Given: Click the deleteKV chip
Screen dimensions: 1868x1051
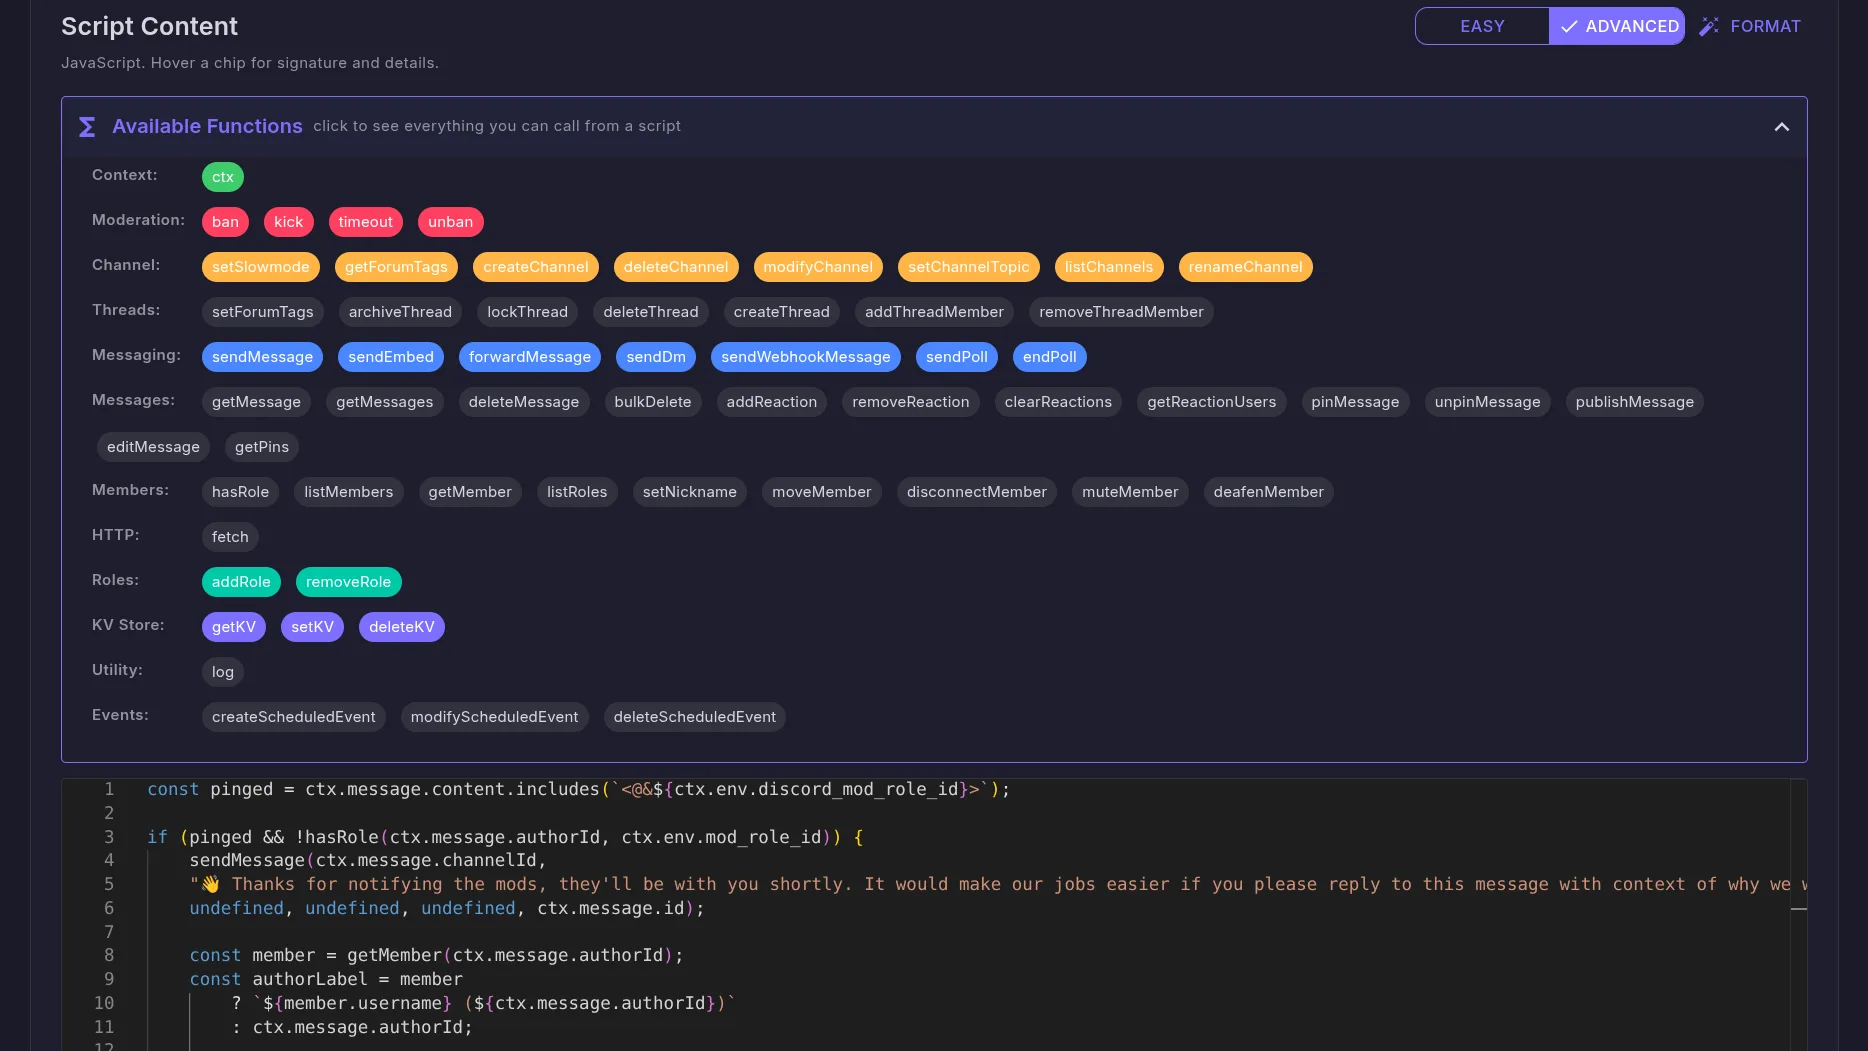Looking at the screenshot, I should coord(402,627).
